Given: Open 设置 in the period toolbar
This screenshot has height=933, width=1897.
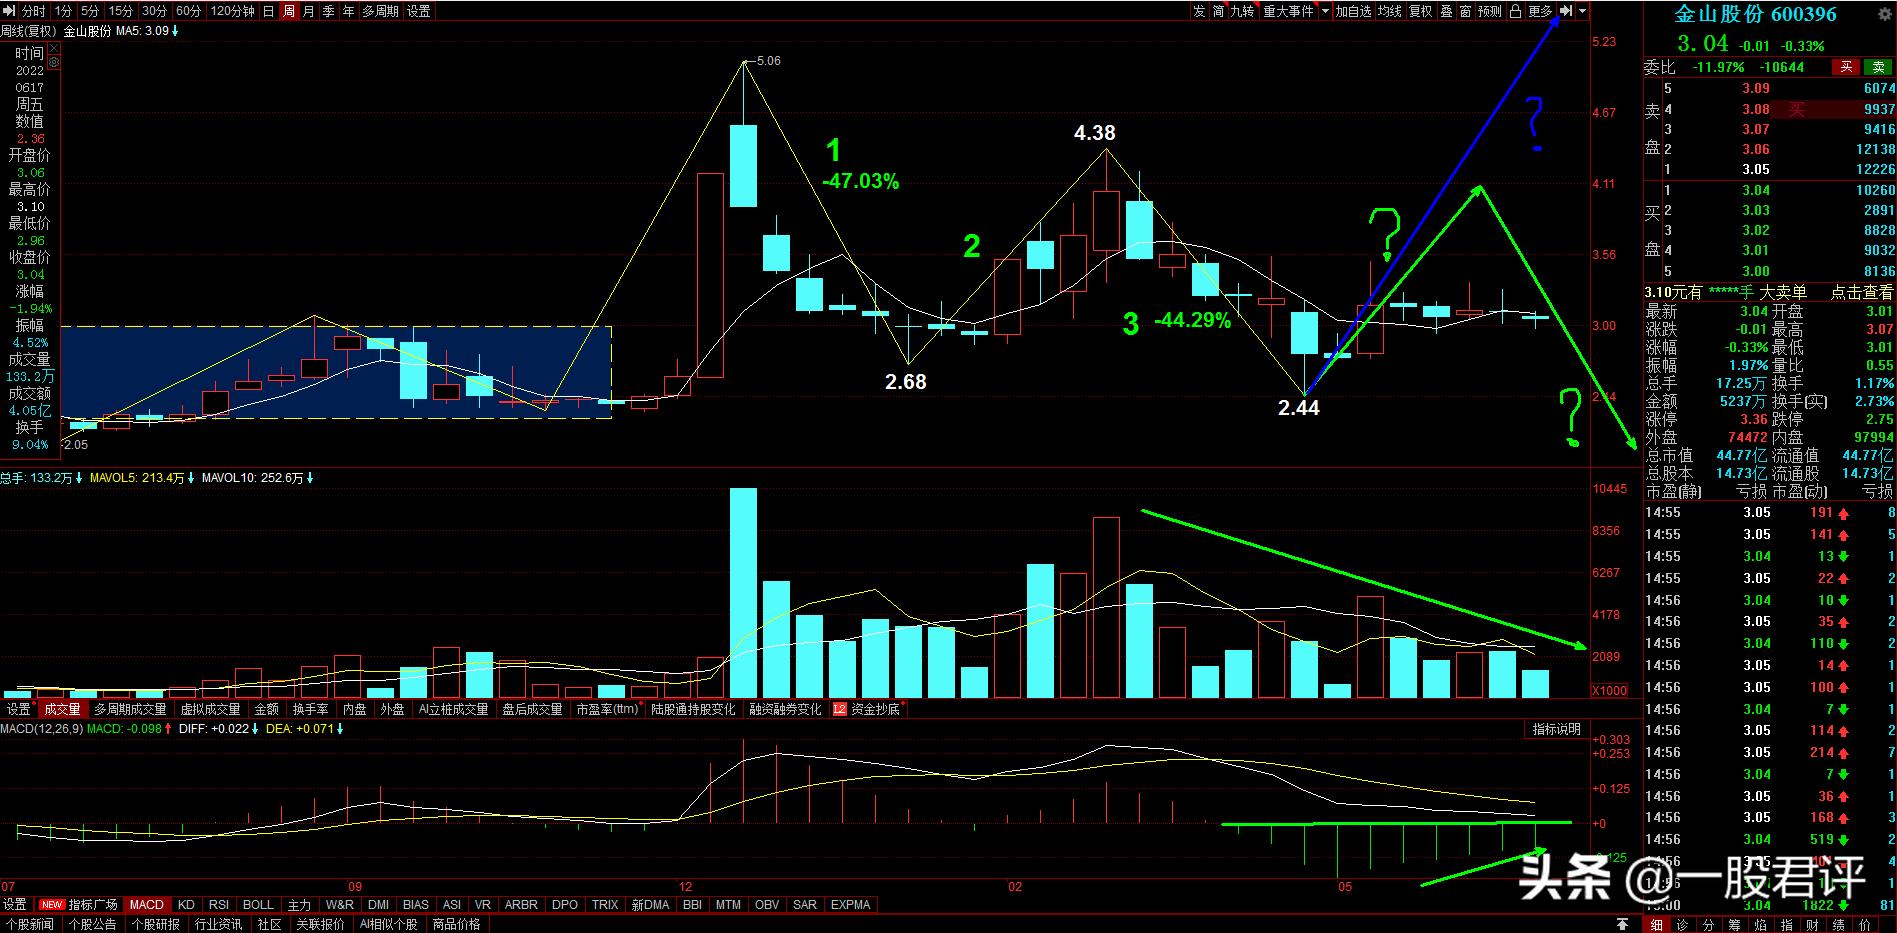Looking at the screenshot, I should (418, 11).
